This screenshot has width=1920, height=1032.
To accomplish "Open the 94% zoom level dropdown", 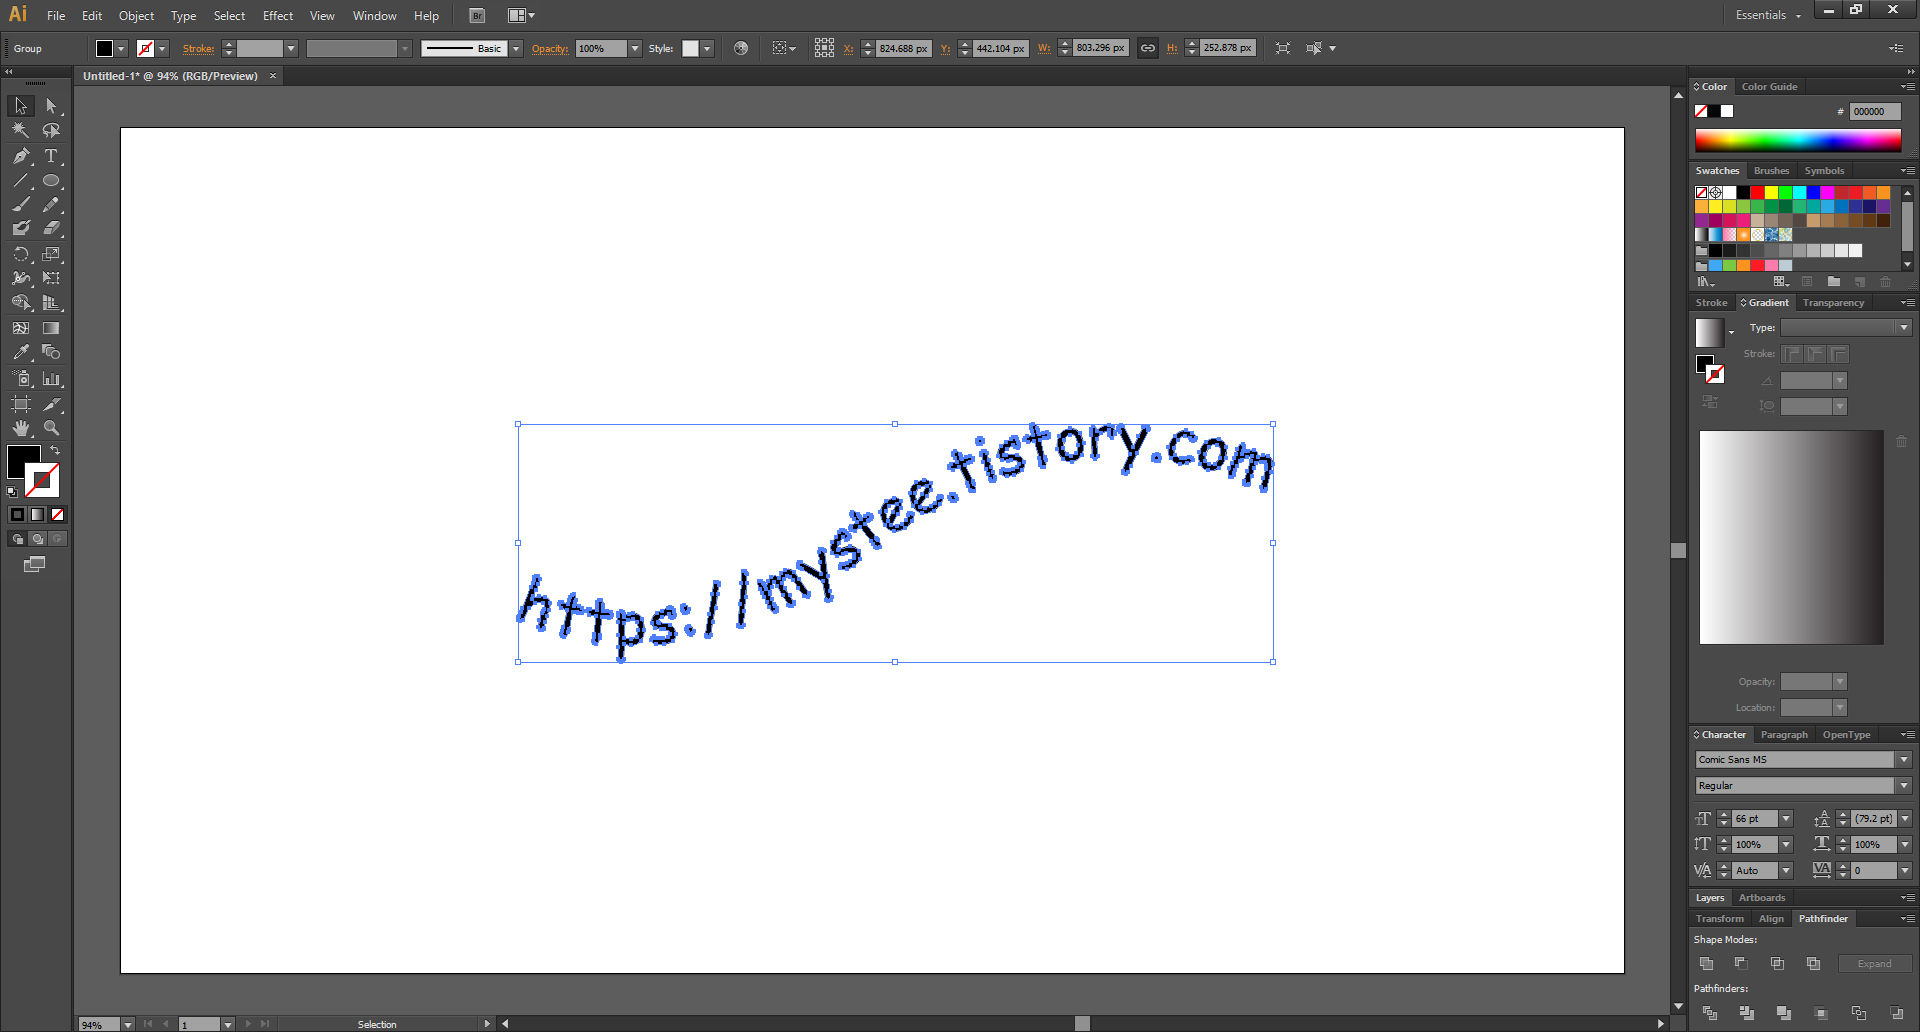I will [127, 1024].
